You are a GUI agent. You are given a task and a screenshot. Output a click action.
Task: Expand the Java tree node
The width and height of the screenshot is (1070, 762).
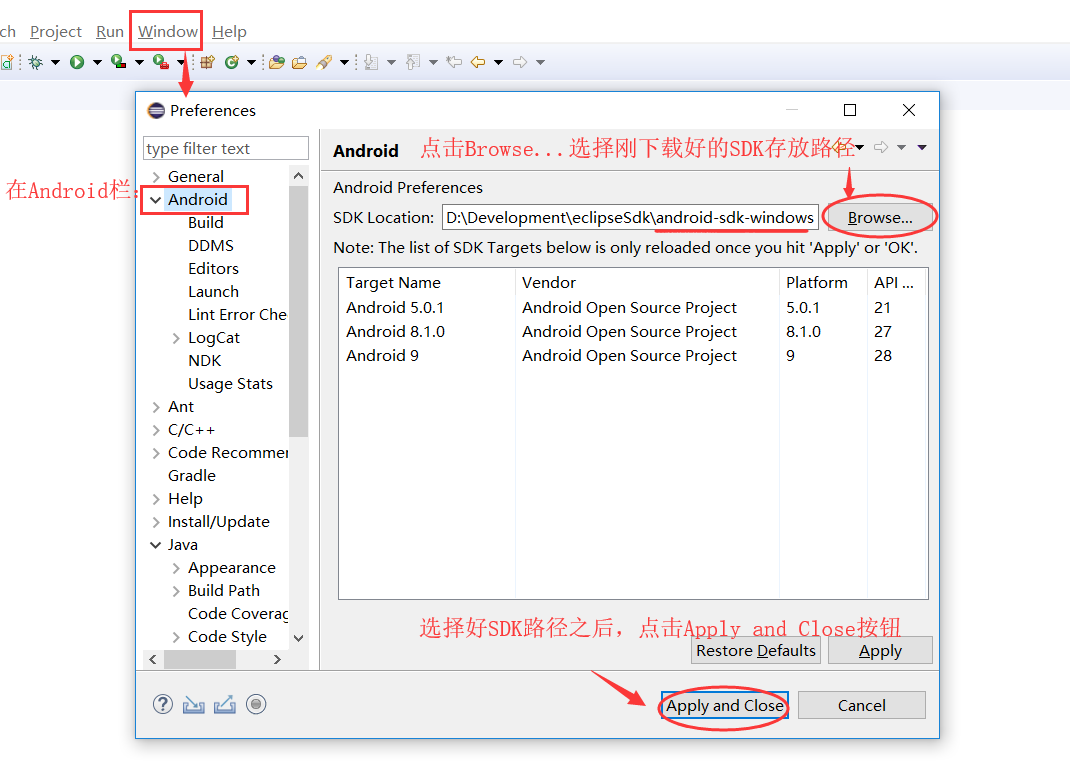[x=157, y=544]
